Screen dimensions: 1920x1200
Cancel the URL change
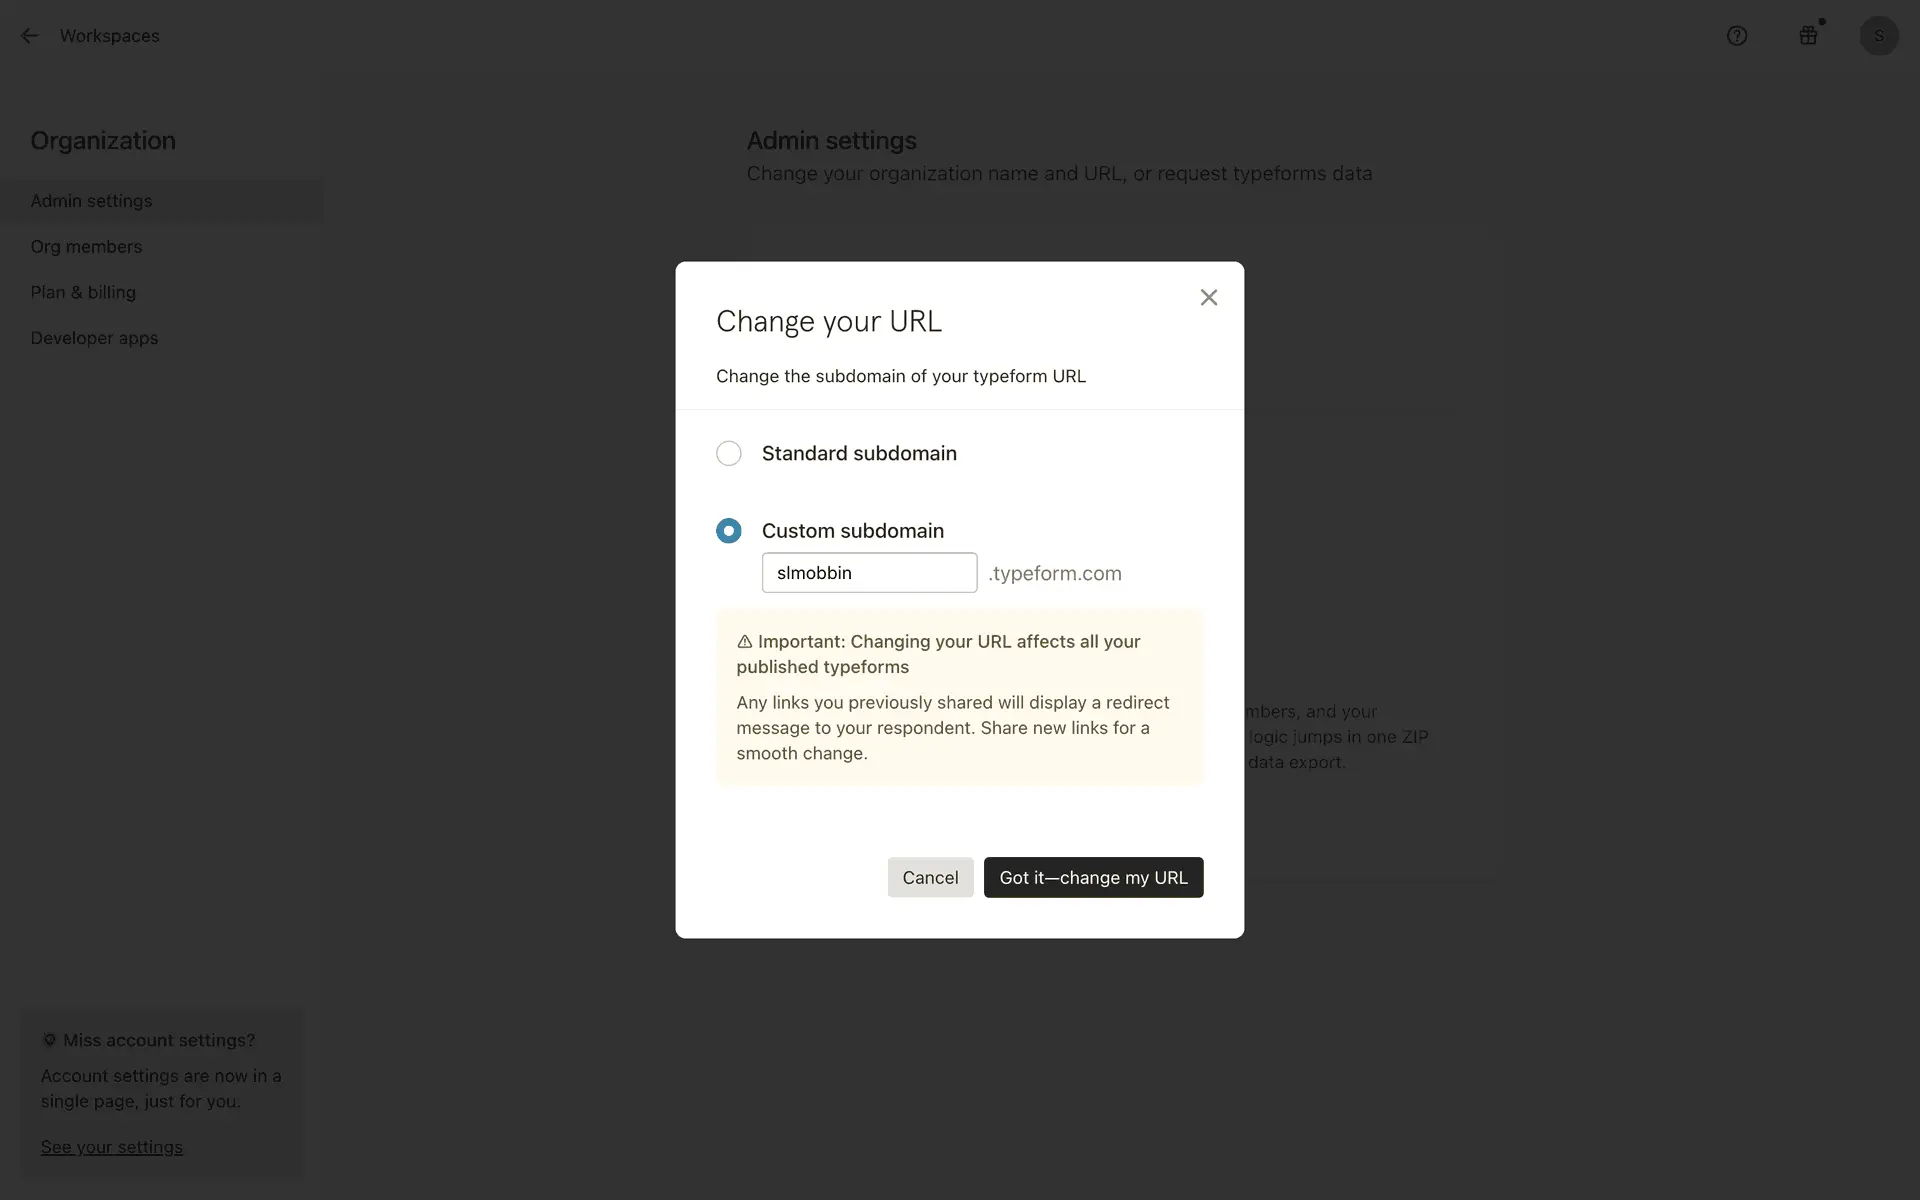(x=930, y=877)
